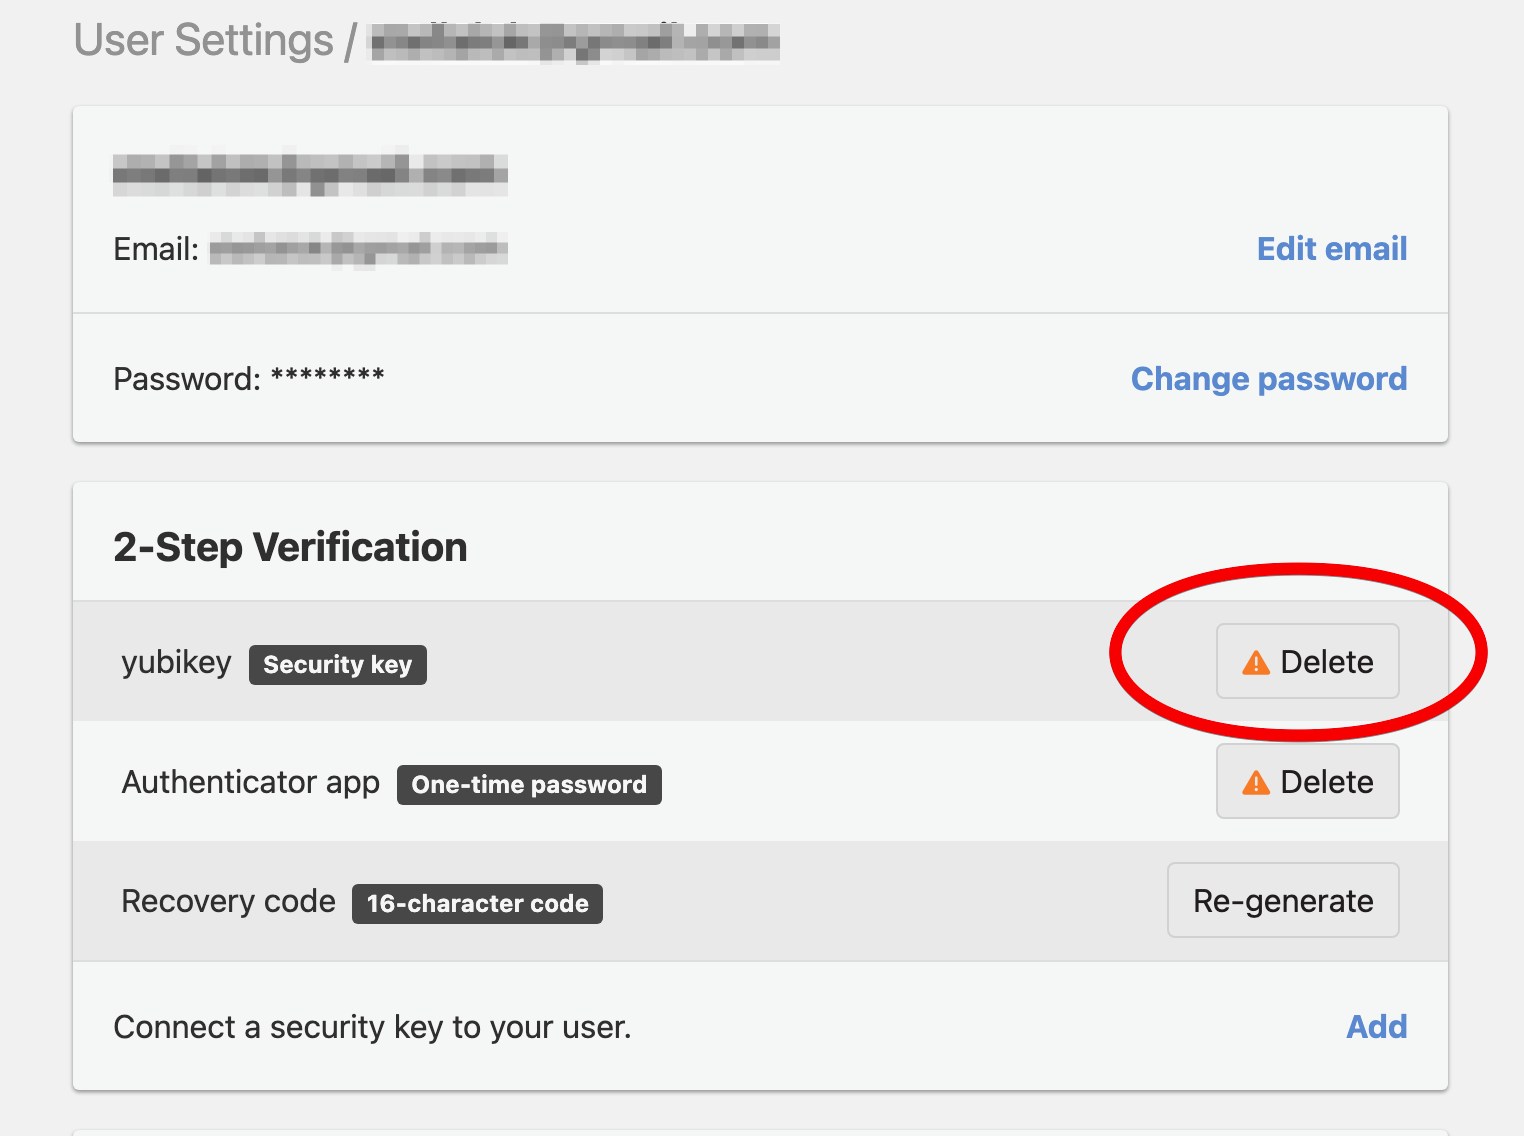Screen dimensions: 1524x1136
Task: Click the 2-Step Verification section heading
Action: [x=289, y=546]
